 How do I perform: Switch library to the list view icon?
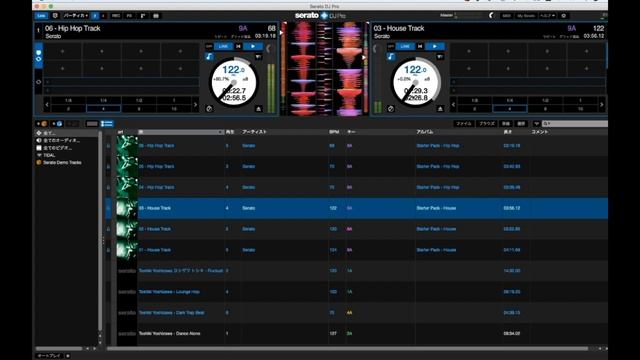coord(107,124)
